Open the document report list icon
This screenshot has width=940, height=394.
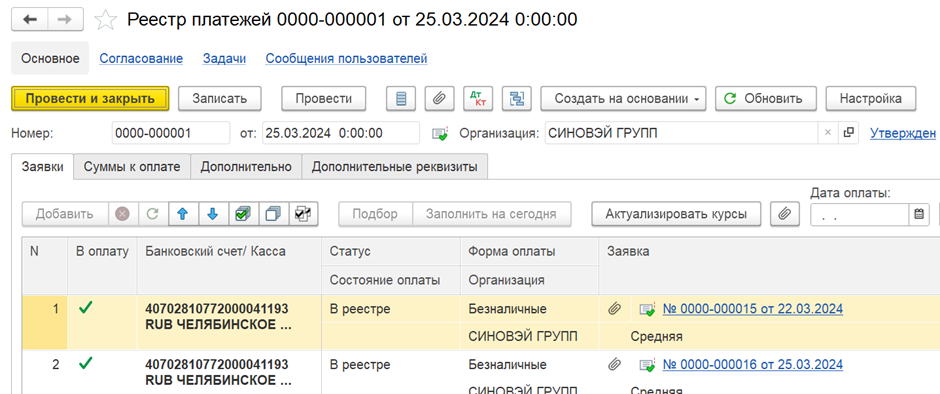coord(402,99)
